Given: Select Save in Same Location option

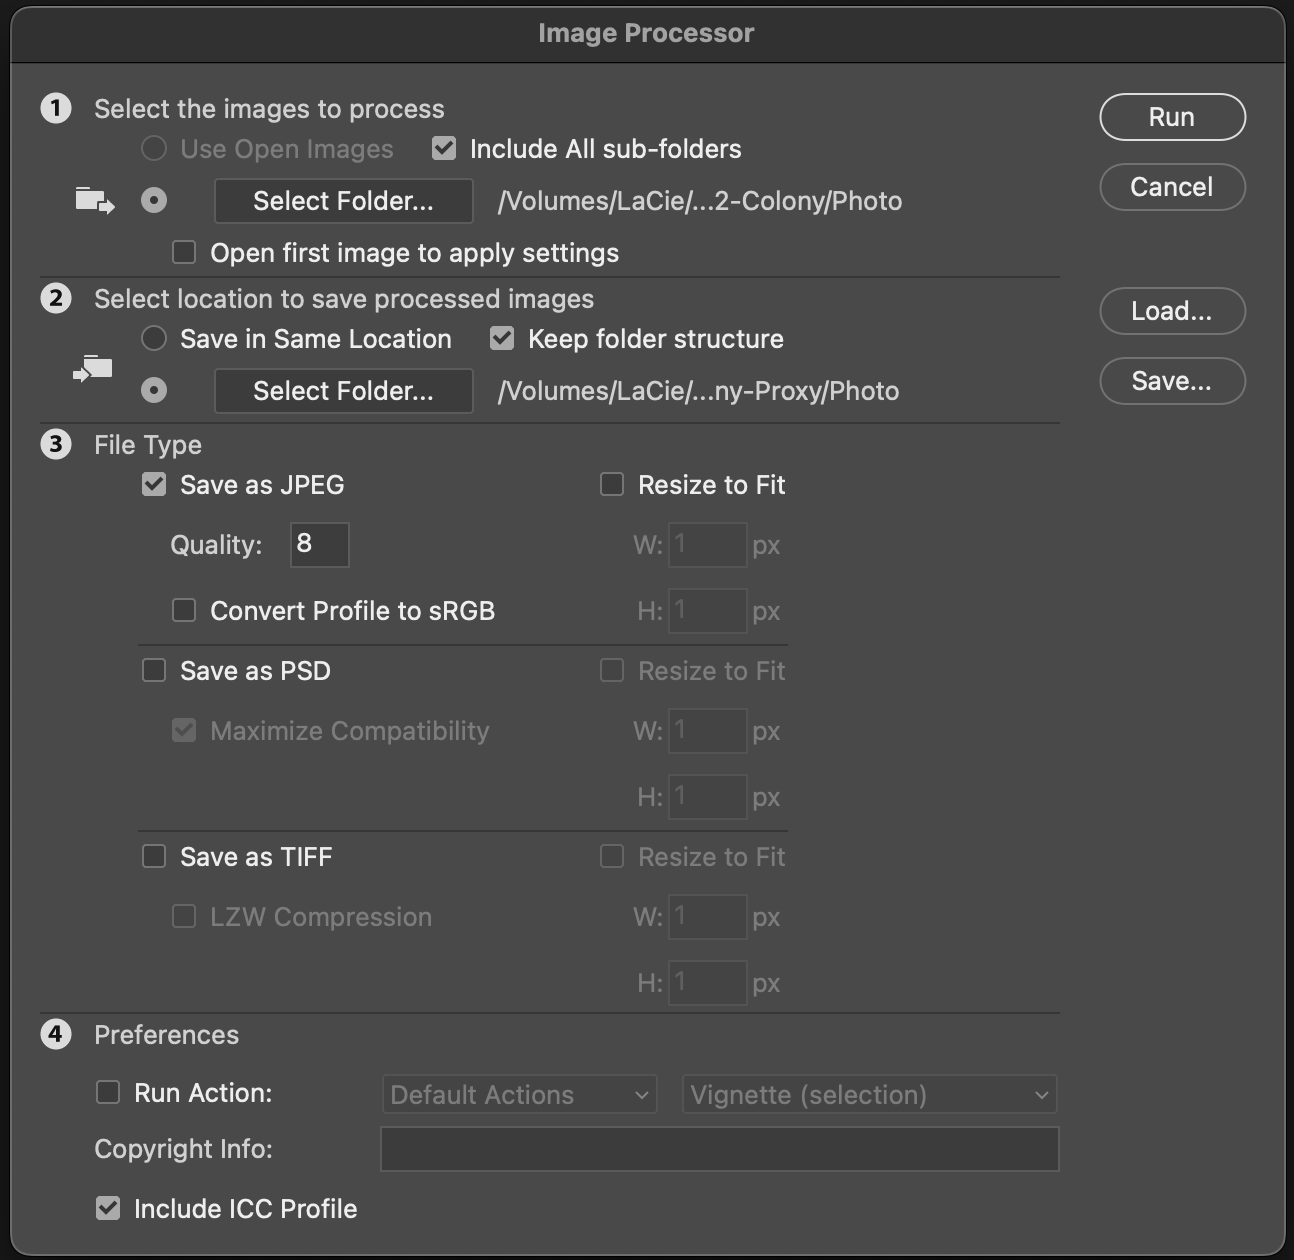Looking at the screenshot, I should point(153,338).
